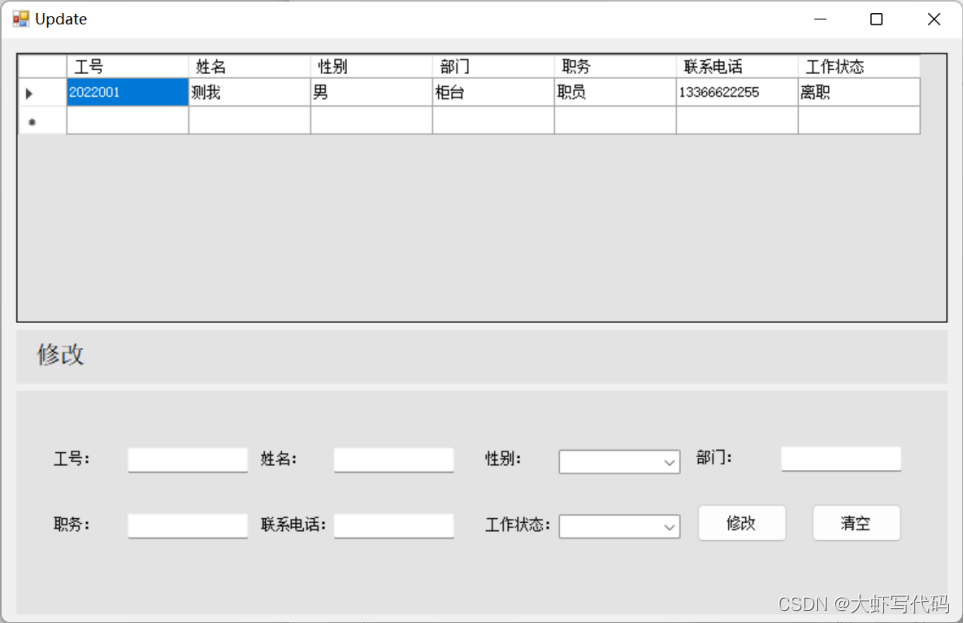Focus the 部门 input field

click(841, 459)
